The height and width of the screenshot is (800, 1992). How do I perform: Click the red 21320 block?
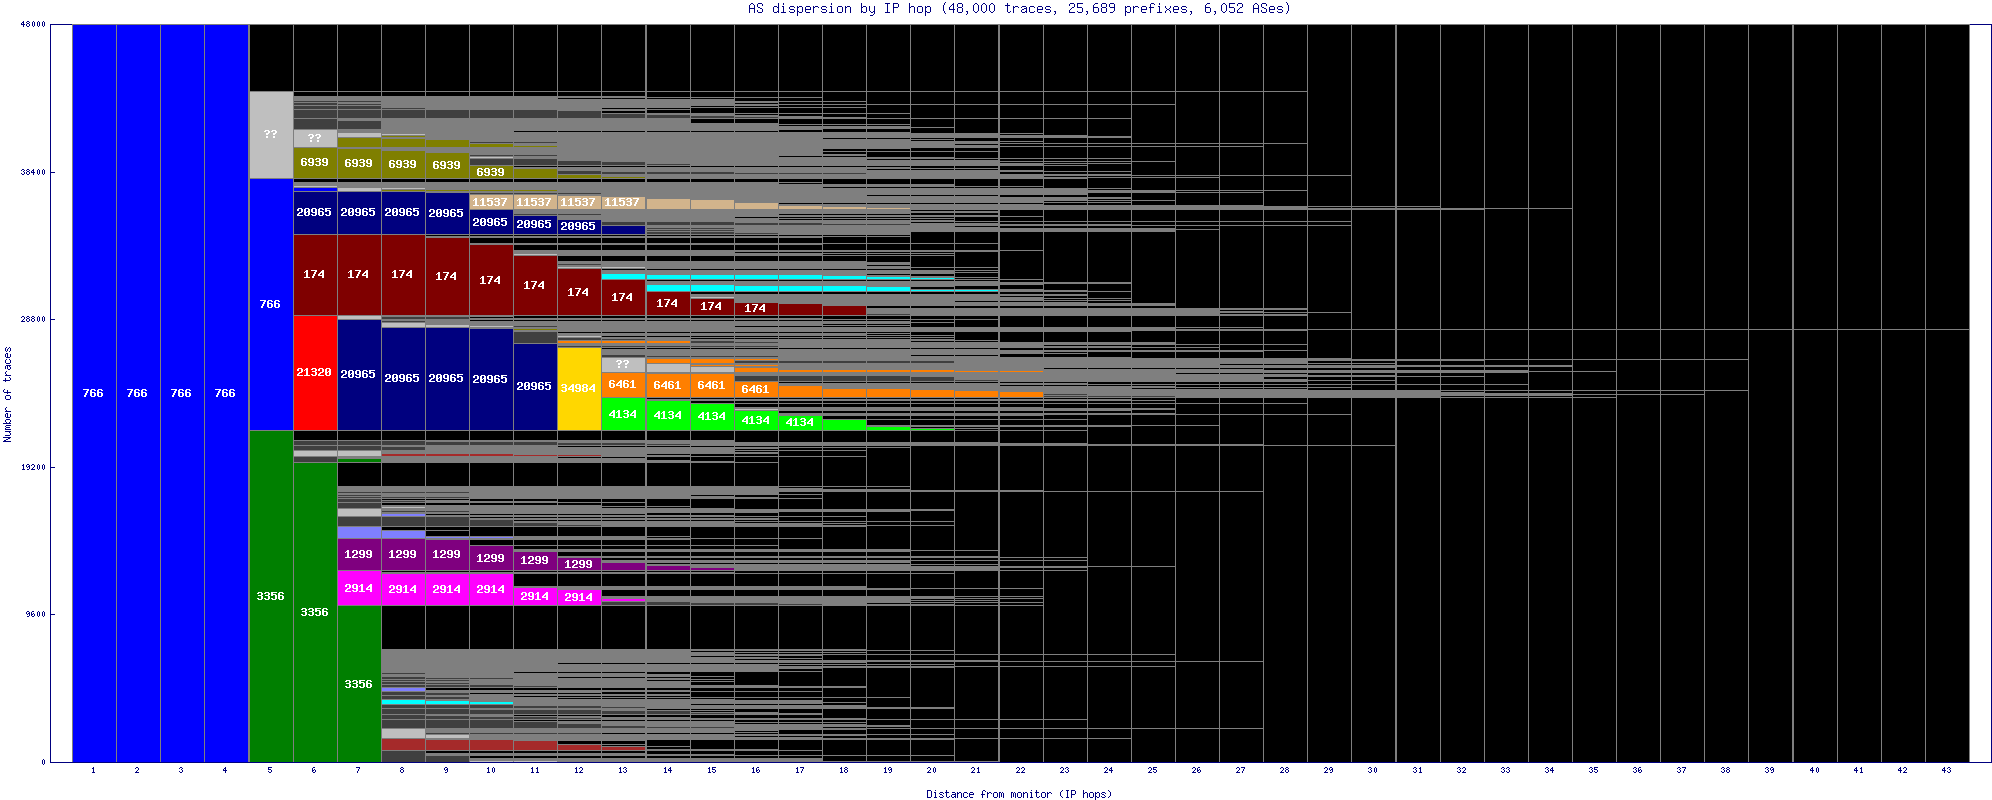tap(315, 372)
